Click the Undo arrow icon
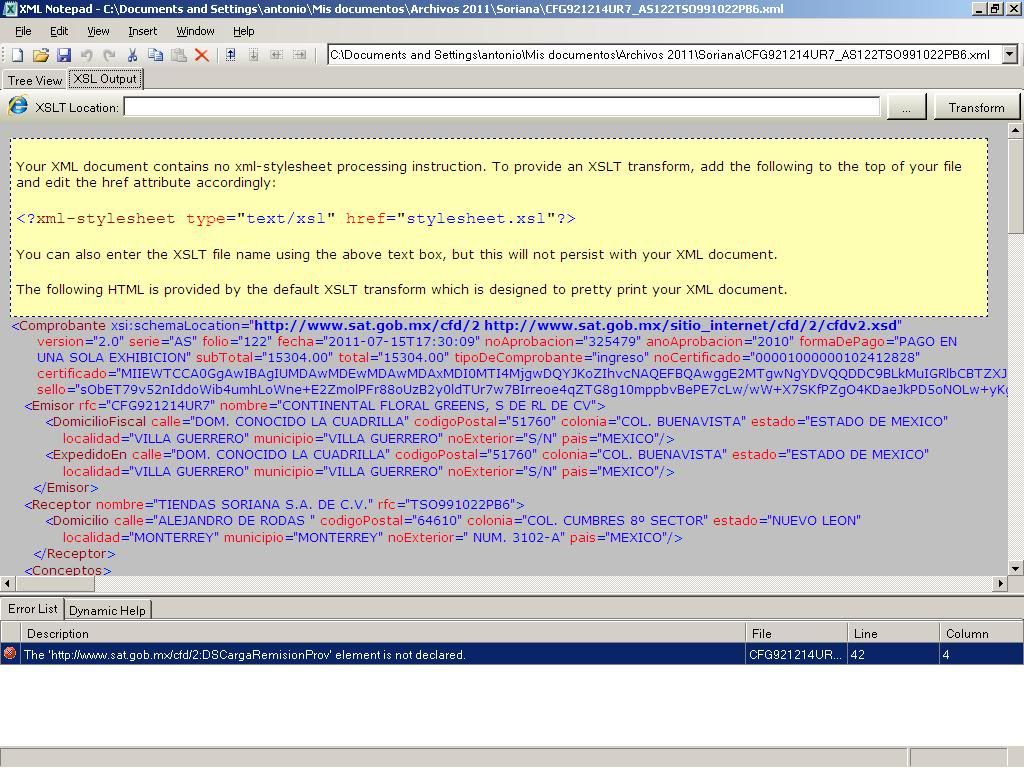1024x768 pixels. point(86,55)
